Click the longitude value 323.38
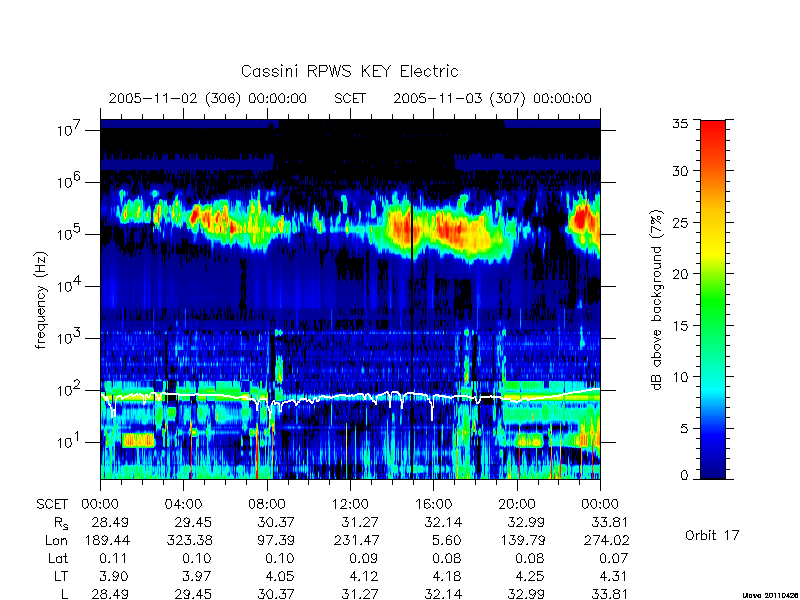Image resolution: width=800 pixels, height=600 pixels. [189, 540]
